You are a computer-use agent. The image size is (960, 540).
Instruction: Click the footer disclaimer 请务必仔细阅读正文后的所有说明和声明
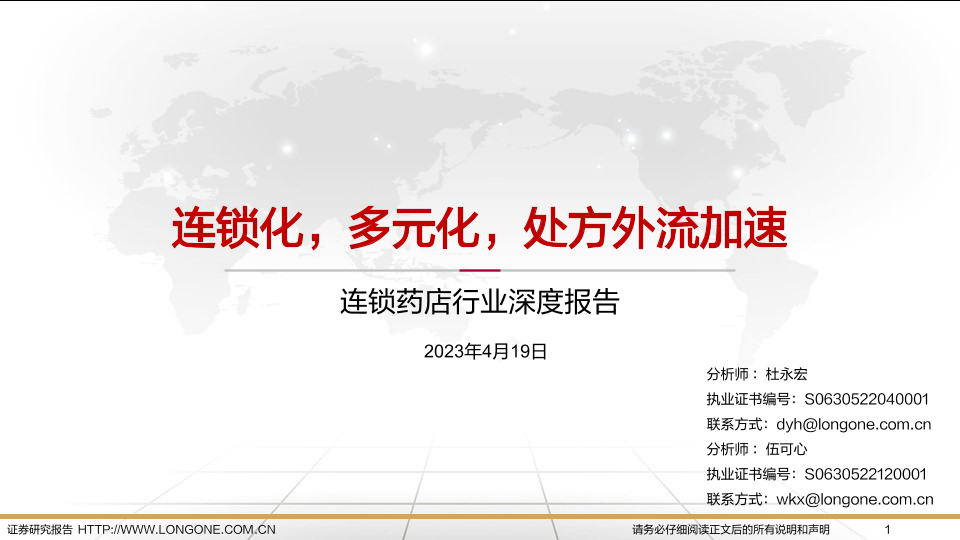pyautogui.click(x=730, y=529)
